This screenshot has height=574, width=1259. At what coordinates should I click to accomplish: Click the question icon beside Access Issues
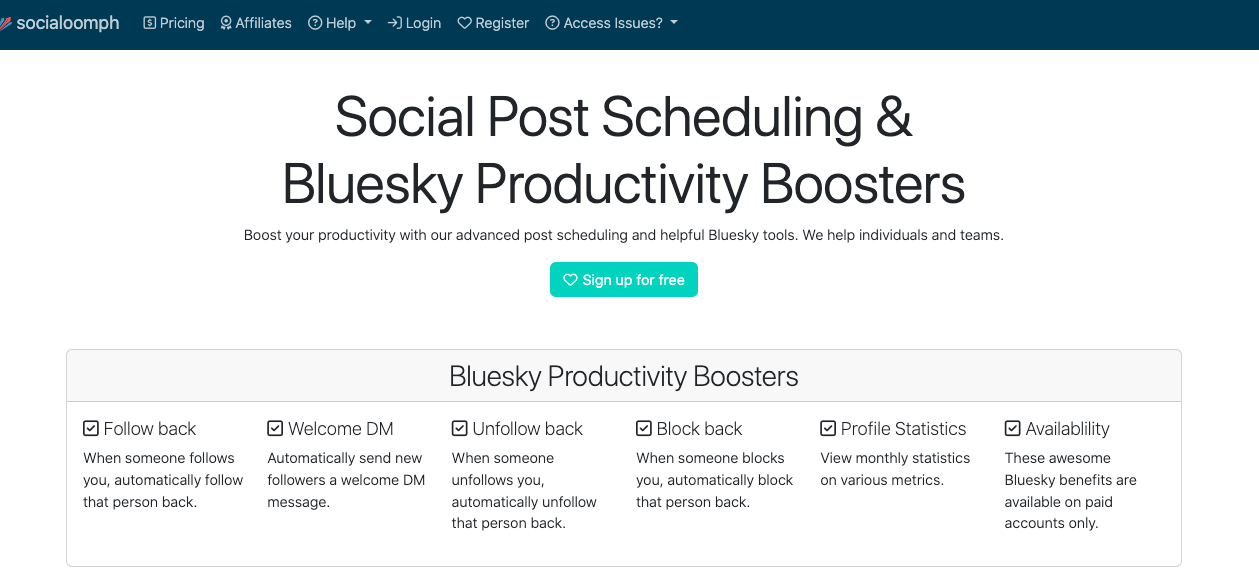point(552,23)
